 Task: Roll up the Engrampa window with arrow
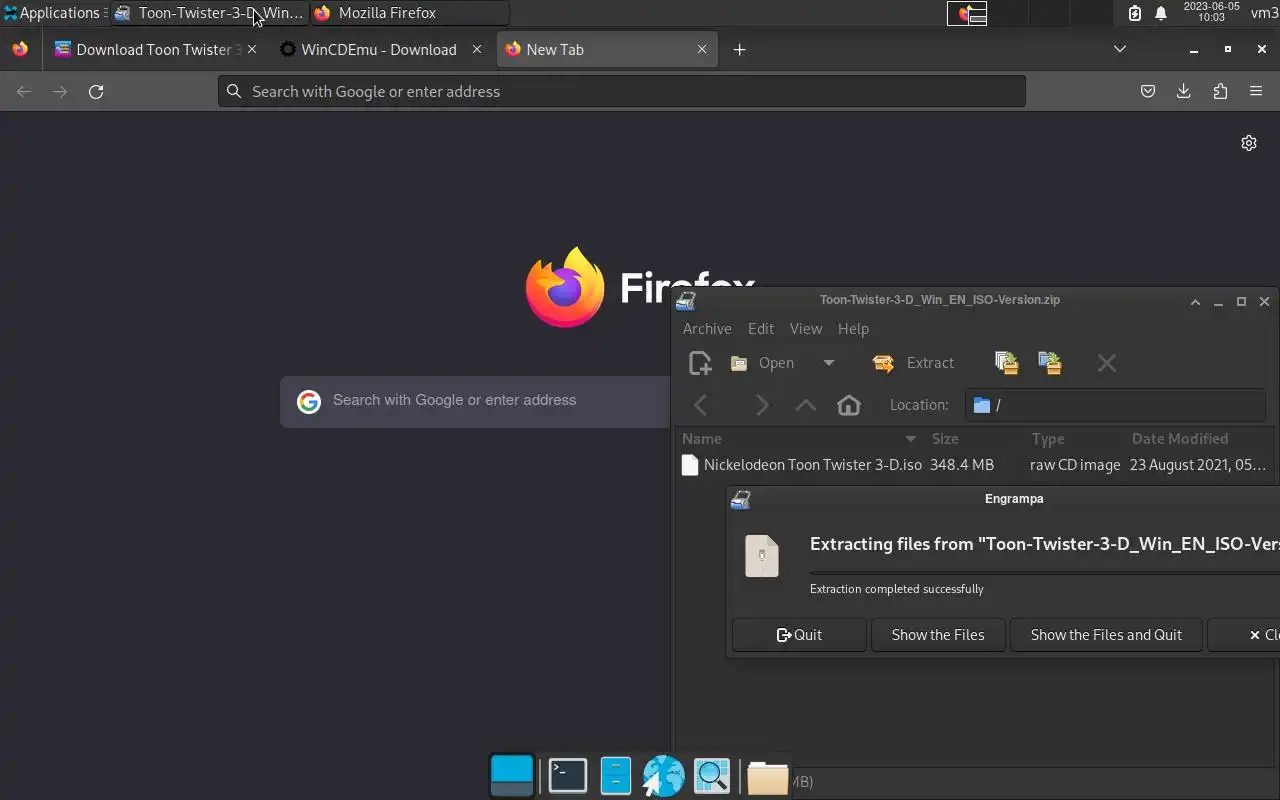click(x=1195, y=301)
